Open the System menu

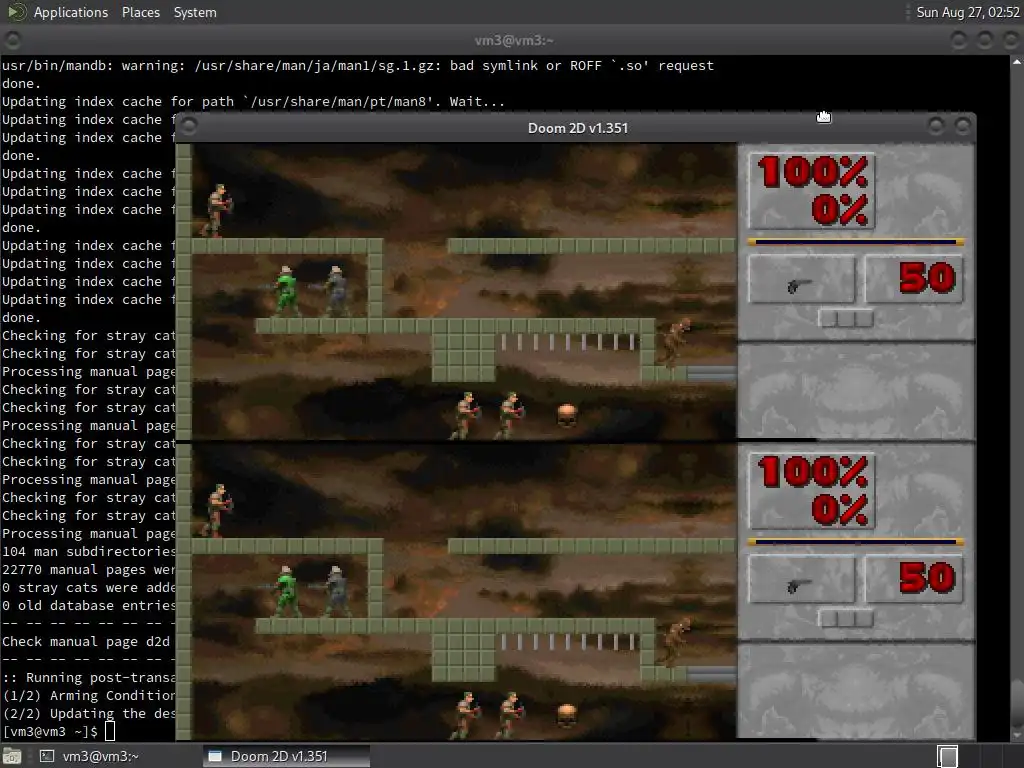coord(195,12)
